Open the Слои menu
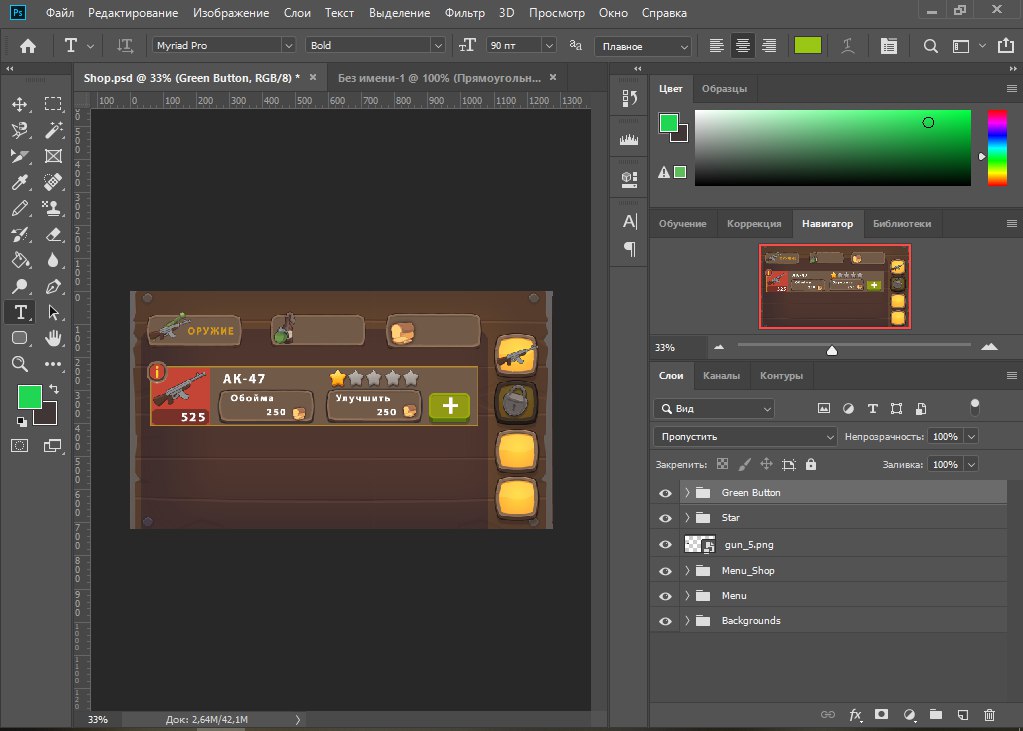This screenshot has height=731, width=1023. coord(297,13)
